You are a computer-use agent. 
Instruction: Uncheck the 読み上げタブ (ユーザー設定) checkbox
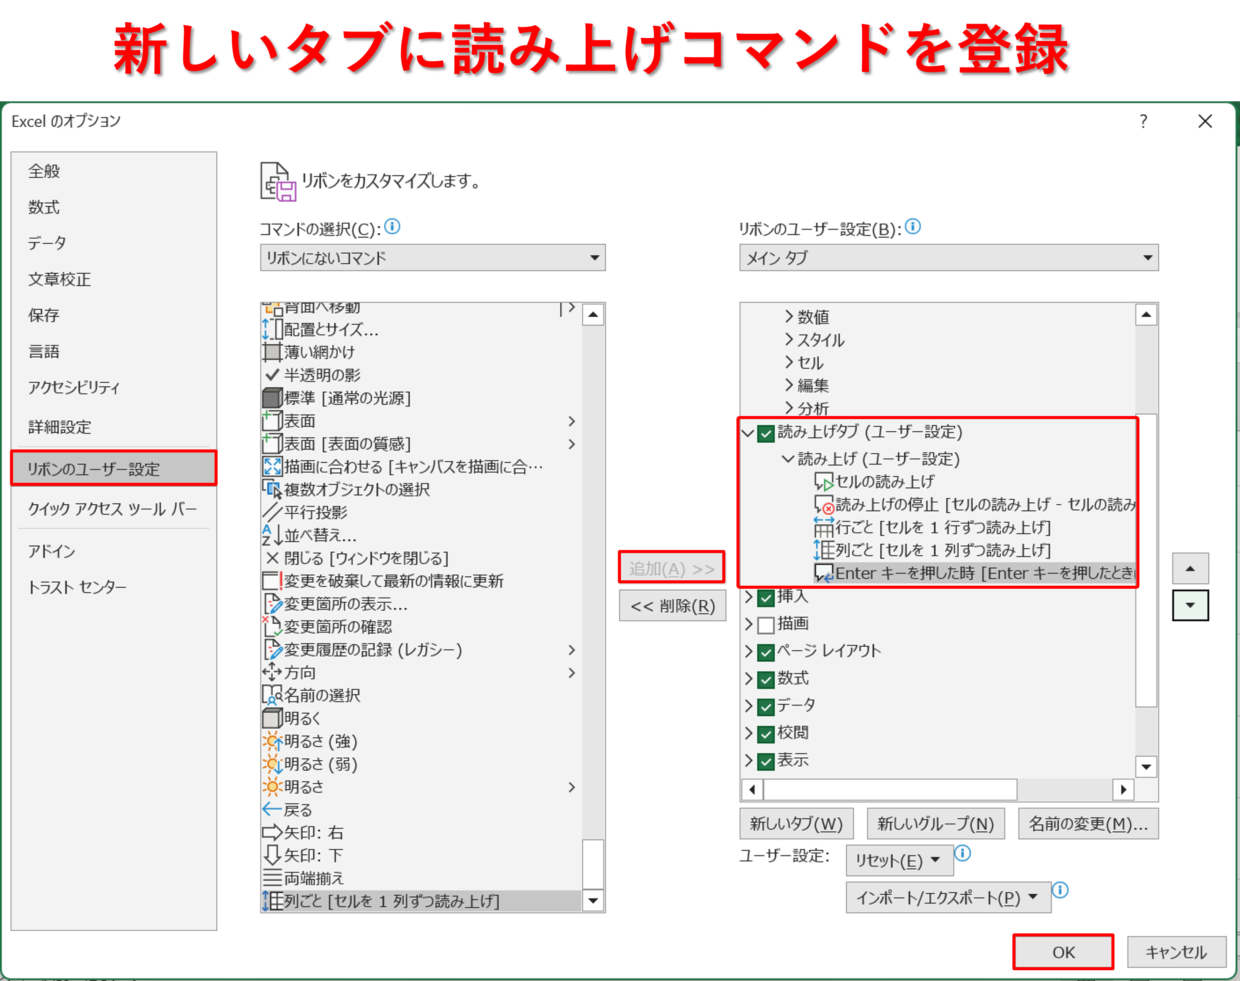(766, 433)
